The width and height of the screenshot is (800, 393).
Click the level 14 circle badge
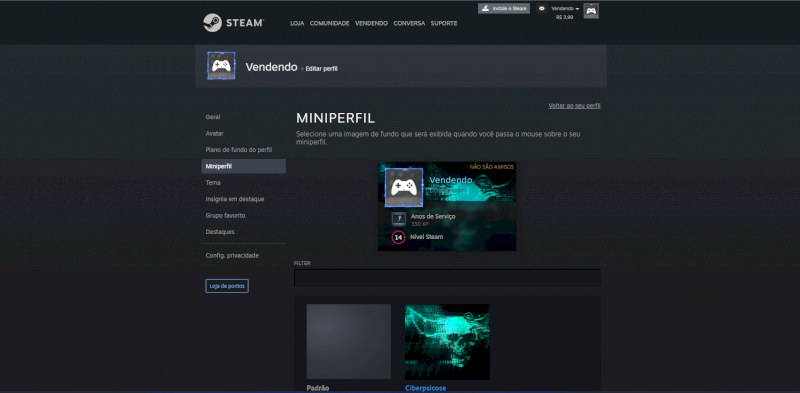coord(398,237)
